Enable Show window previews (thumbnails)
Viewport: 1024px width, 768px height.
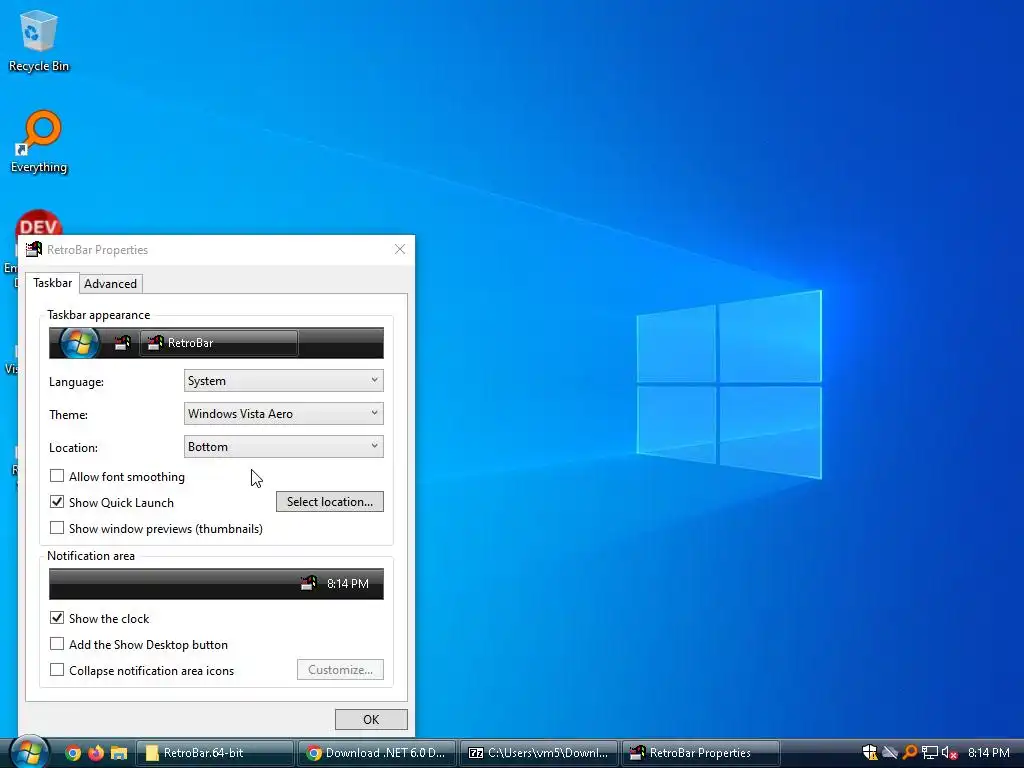(57, 528)
